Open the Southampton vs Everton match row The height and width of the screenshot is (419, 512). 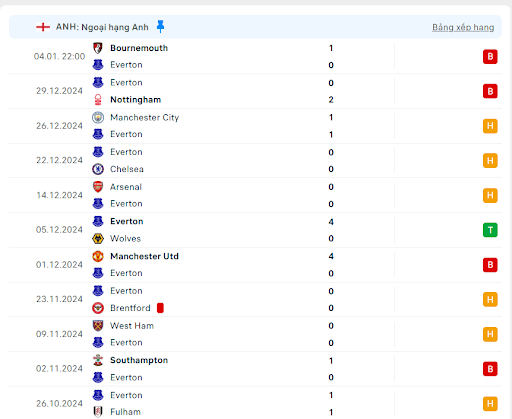coord(255,369)
